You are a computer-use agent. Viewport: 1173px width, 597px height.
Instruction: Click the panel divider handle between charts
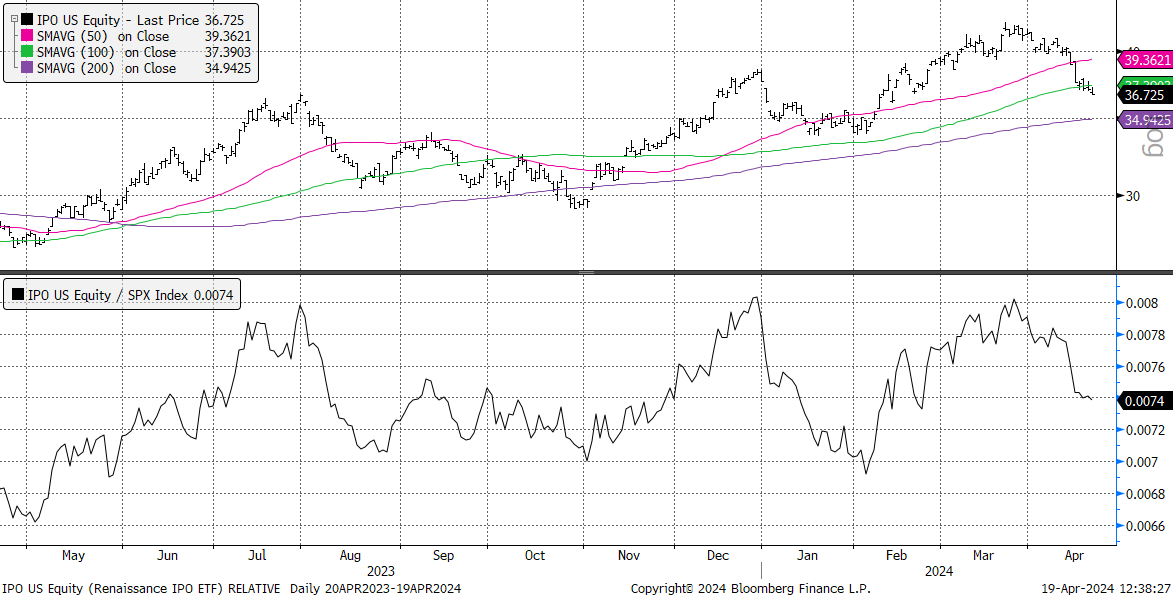click(x=587, y=272)
